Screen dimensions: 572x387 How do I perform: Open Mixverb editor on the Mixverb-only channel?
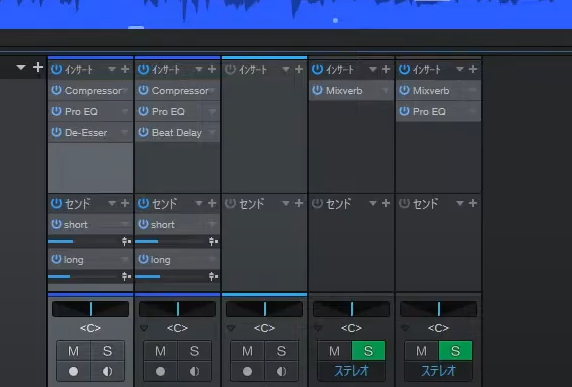coord(344,90)
